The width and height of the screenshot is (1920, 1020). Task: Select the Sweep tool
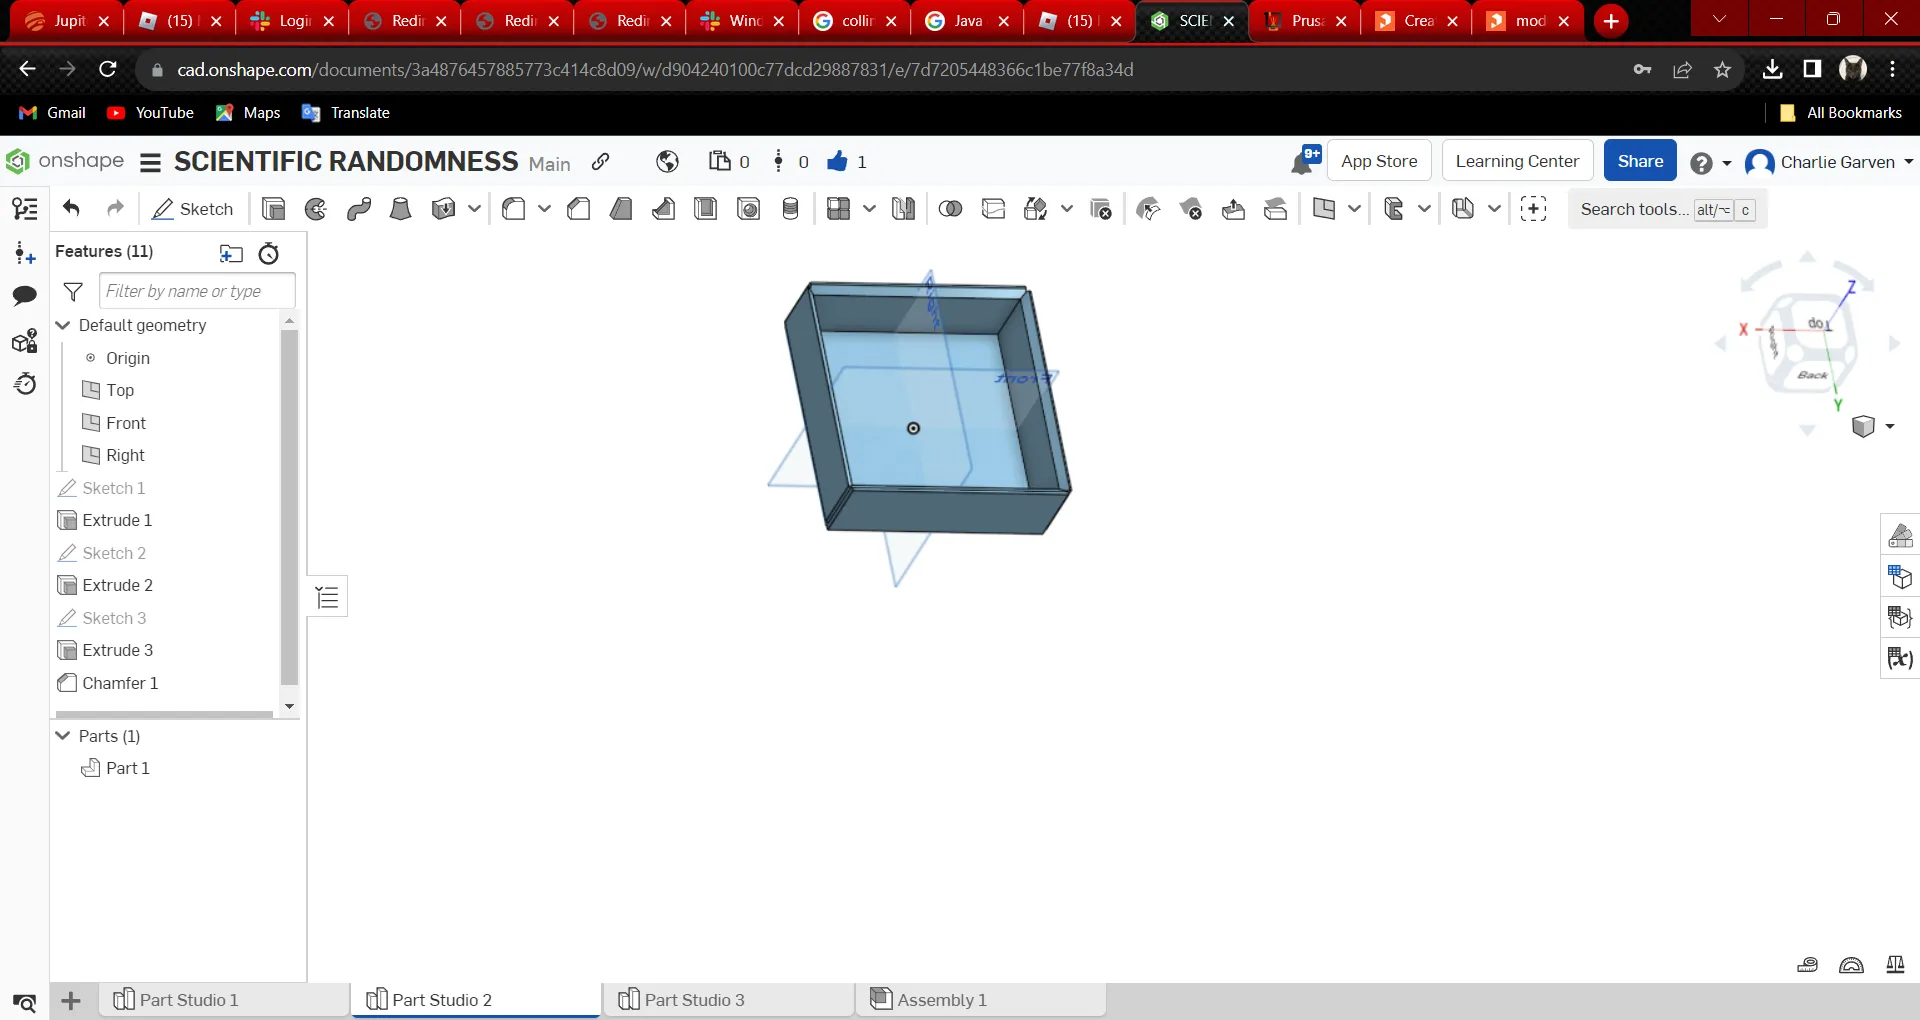click(x=357, y=209)
